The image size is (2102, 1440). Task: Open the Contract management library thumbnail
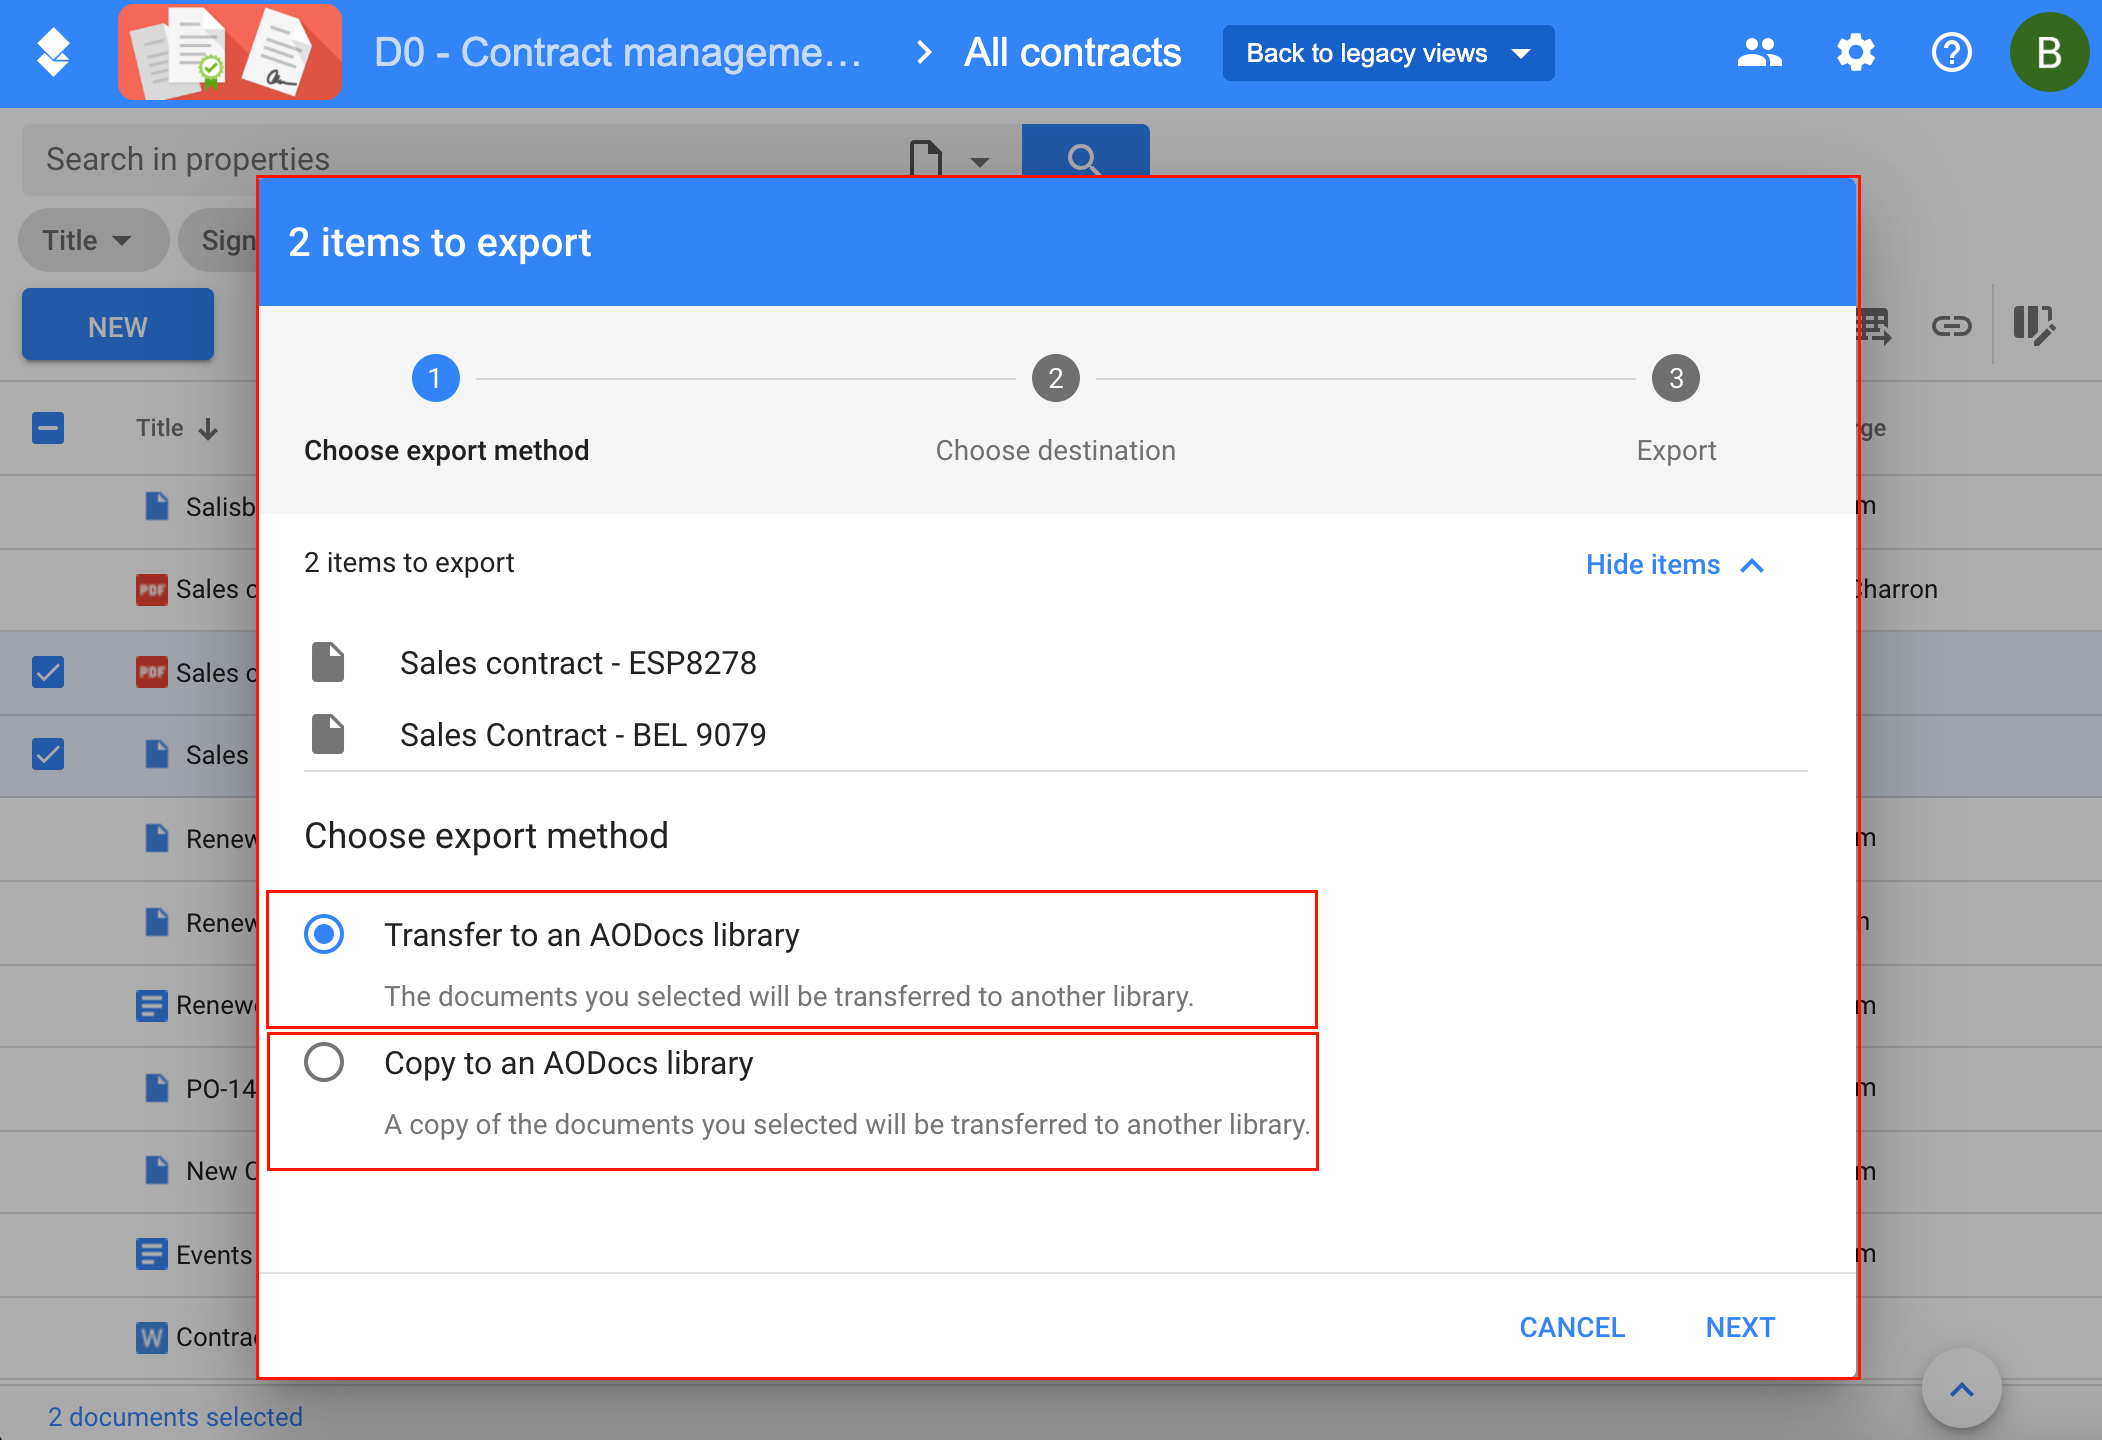click(x=230, y=52)
